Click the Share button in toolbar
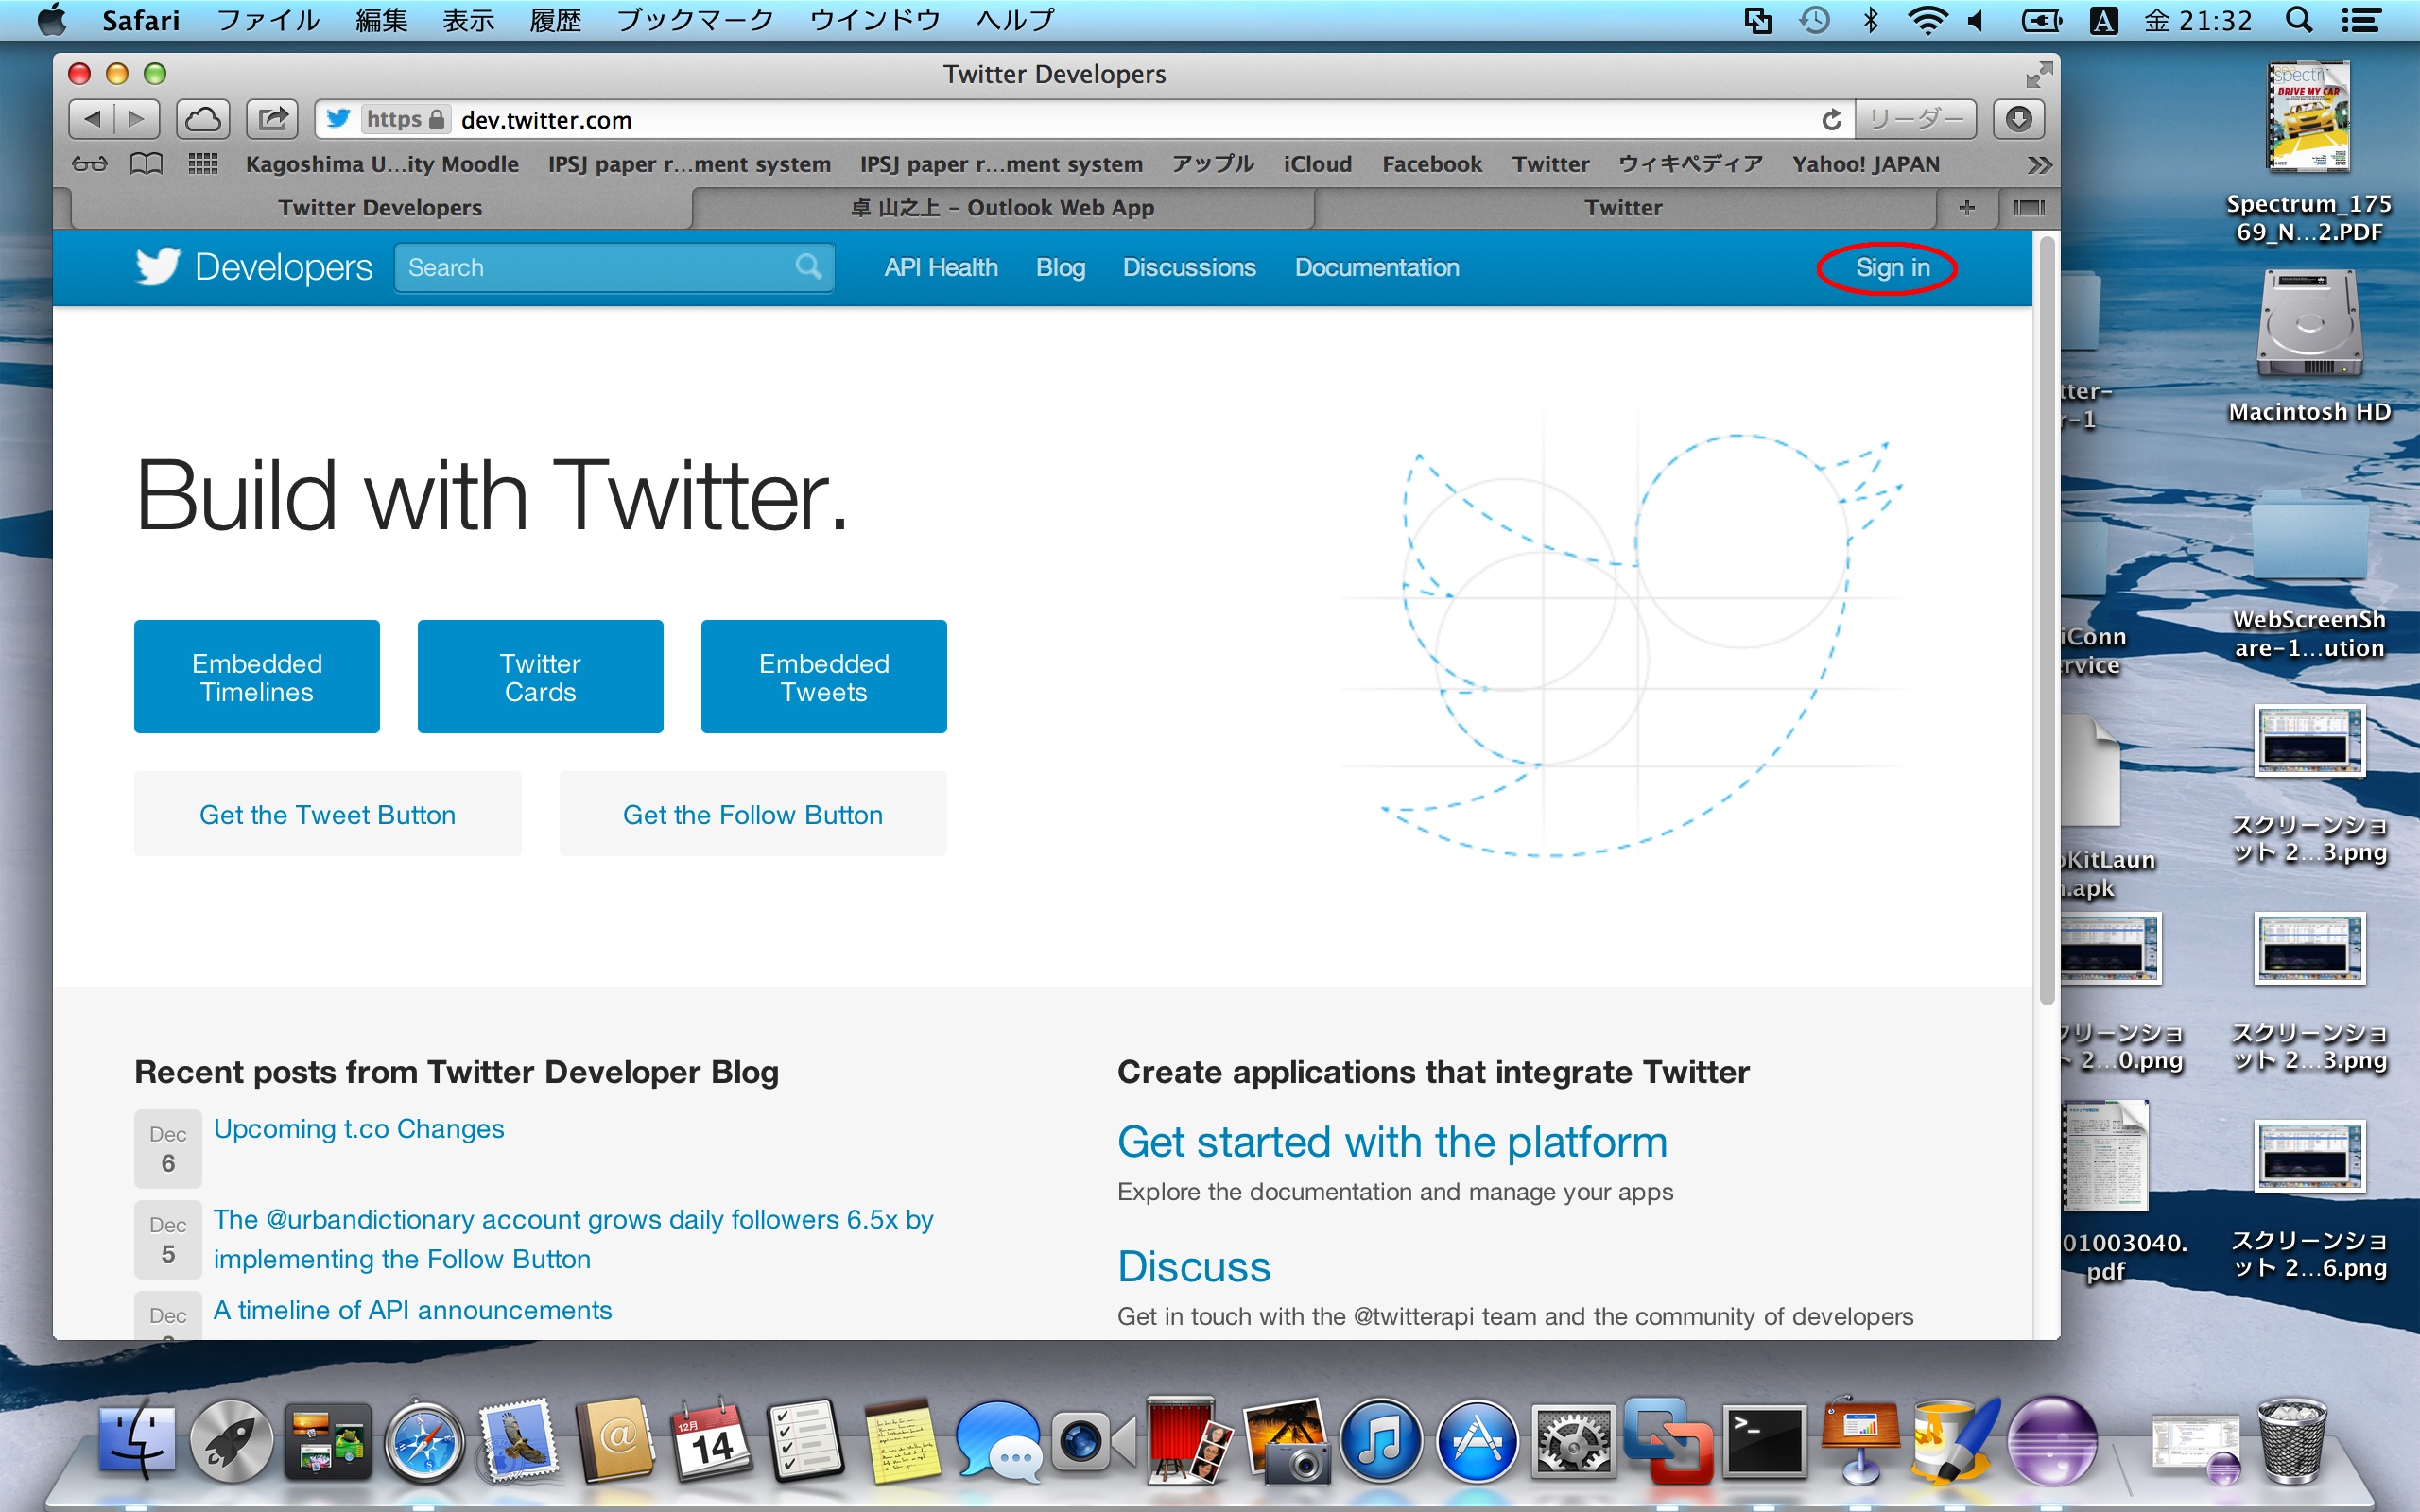 click(x=272, y=119)
